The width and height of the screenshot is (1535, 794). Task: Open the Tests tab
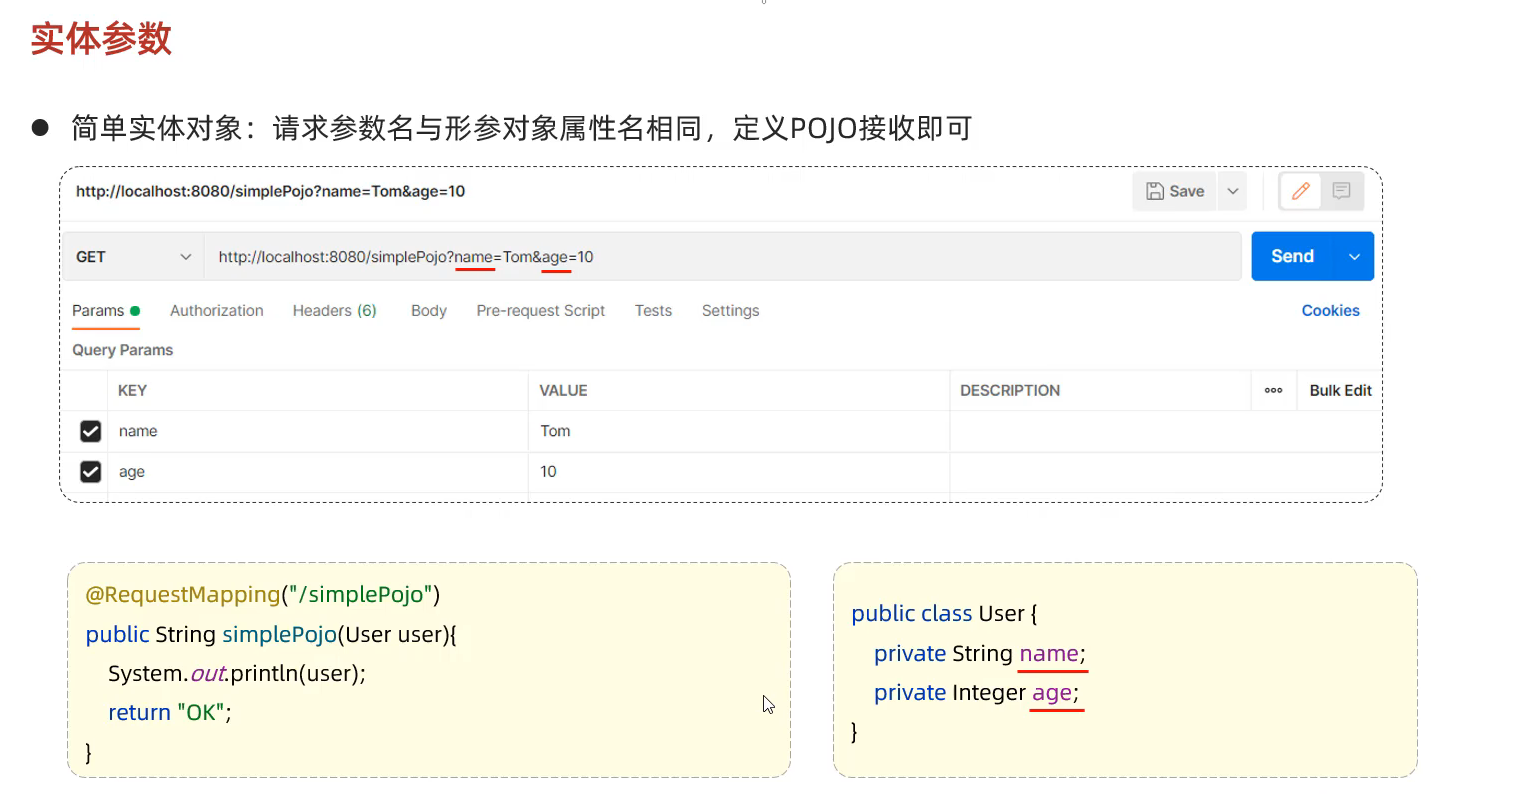point(653,311)
